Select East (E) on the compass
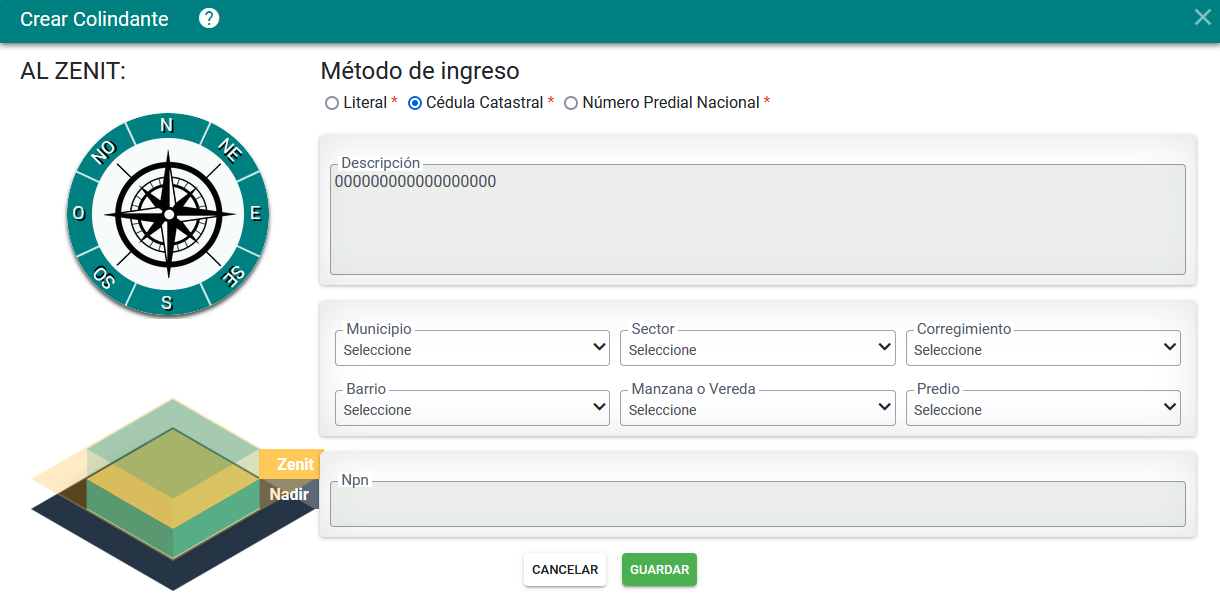The height and width of the screenshot is (596, 1220). pos(255,213)
